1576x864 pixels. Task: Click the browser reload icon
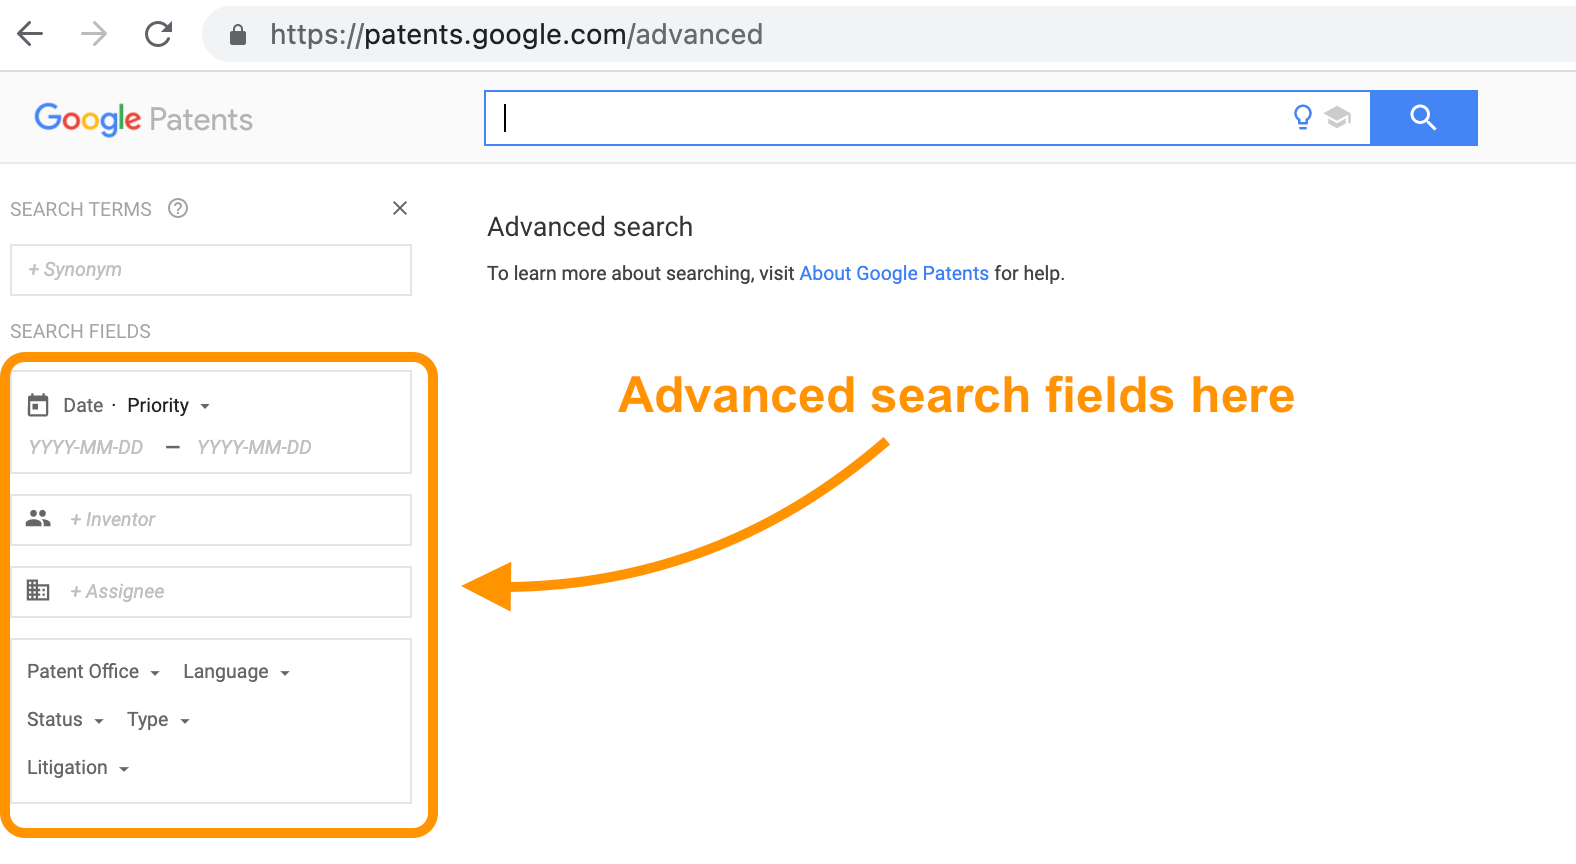click(x=159, y=34)
